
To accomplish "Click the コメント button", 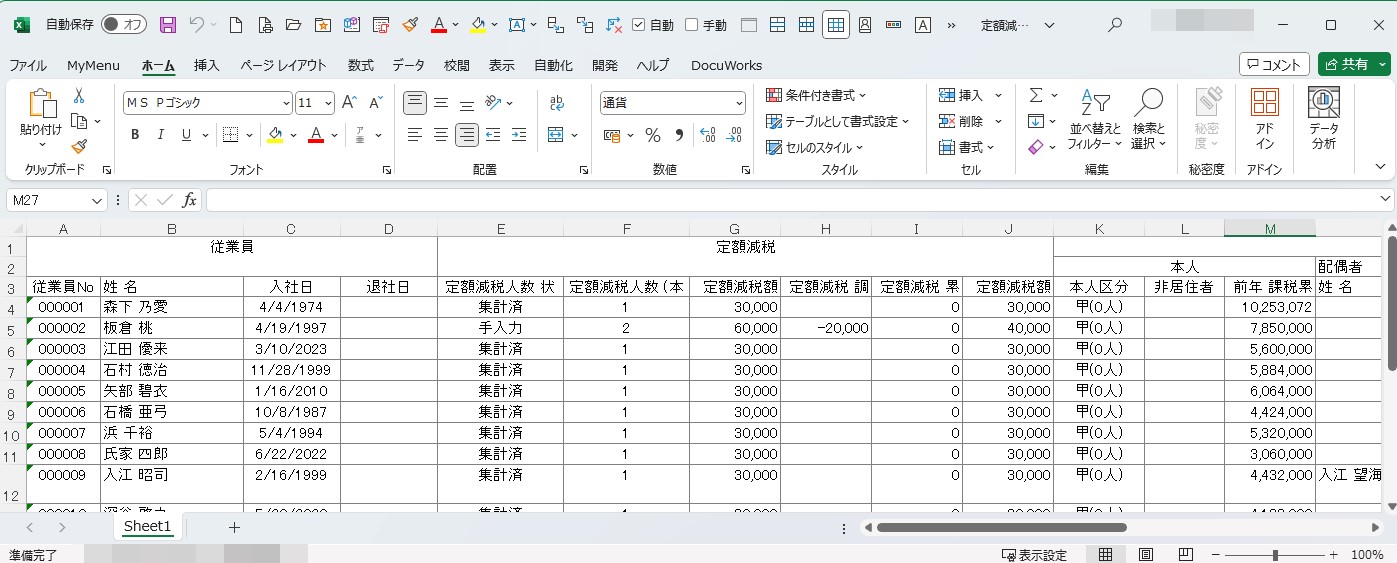I will 1274,64.
